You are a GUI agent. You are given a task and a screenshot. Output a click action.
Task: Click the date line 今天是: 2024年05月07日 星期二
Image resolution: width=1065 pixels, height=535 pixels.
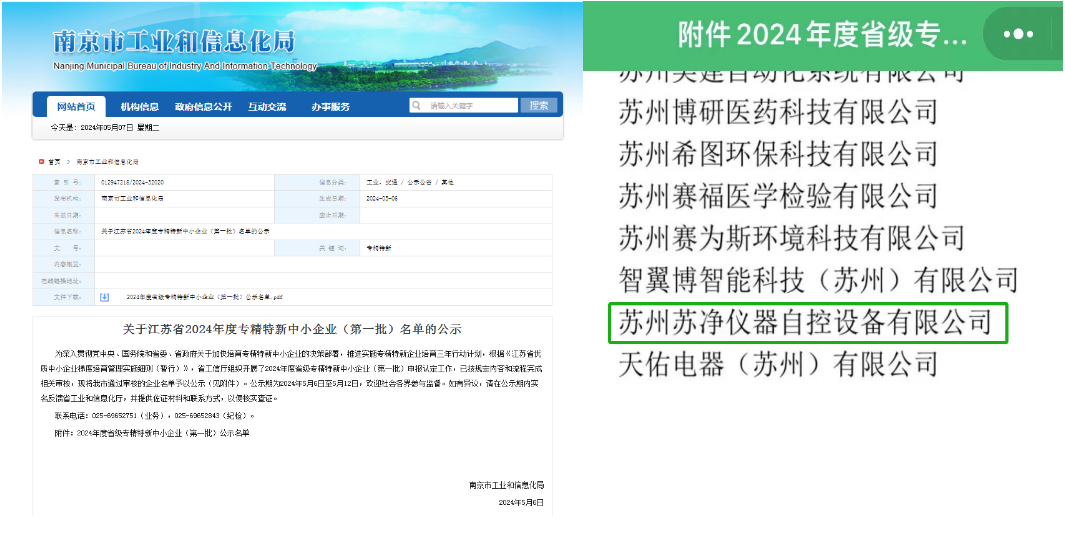[x=105, y=128]
